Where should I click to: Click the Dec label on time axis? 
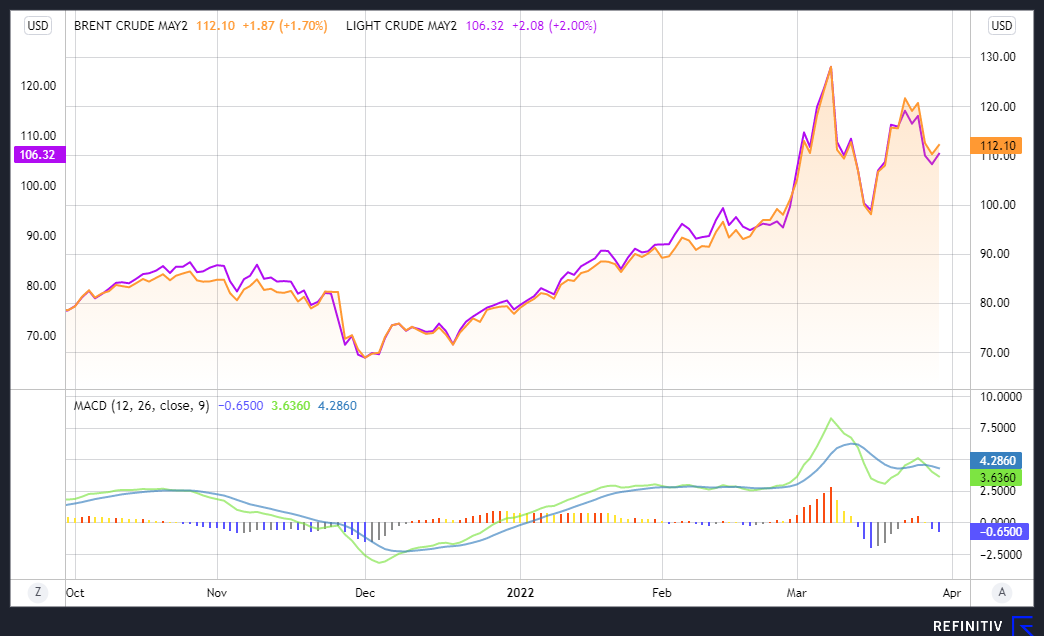(x=365, y=593)
